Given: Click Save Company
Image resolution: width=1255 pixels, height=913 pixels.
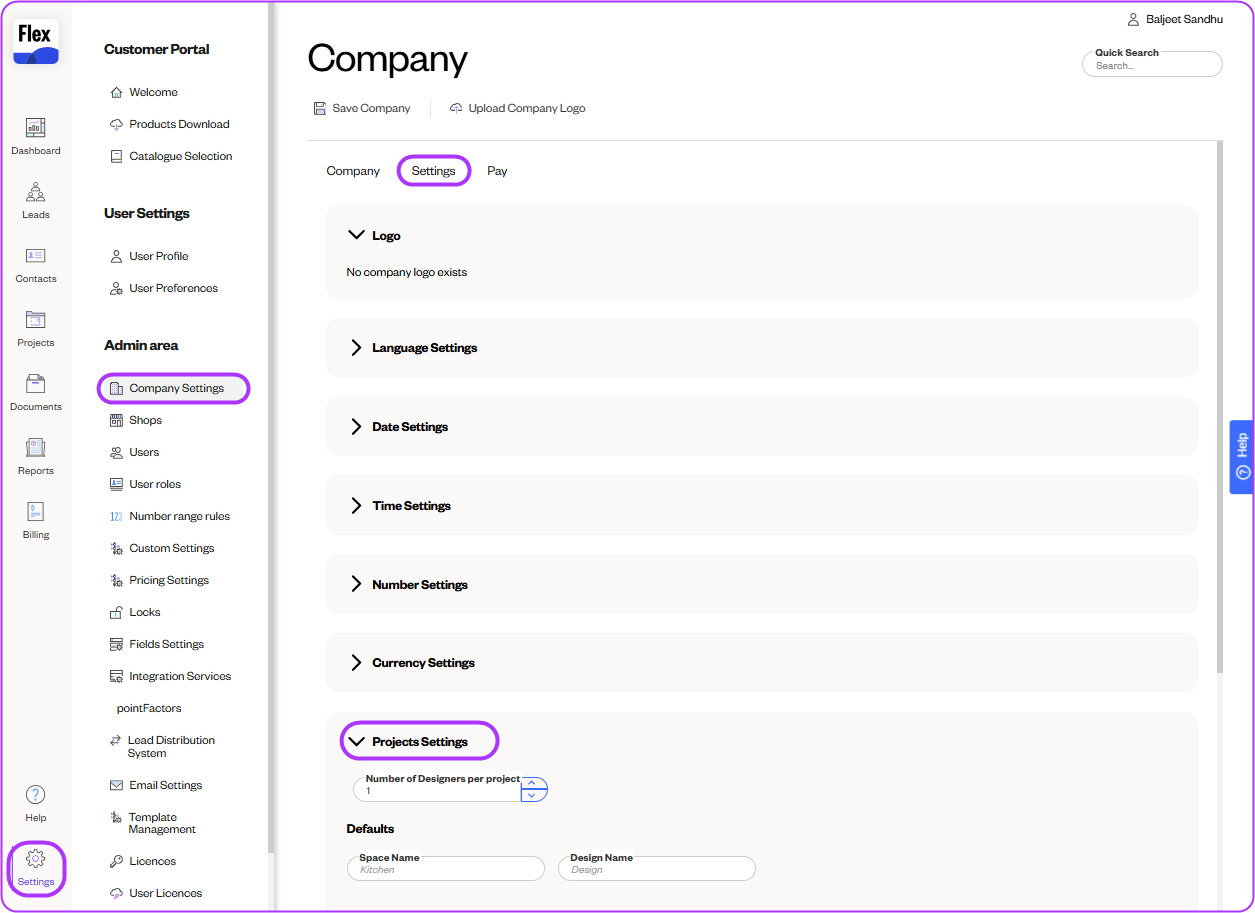Looking at the screenshot, I should pos(362,108).
